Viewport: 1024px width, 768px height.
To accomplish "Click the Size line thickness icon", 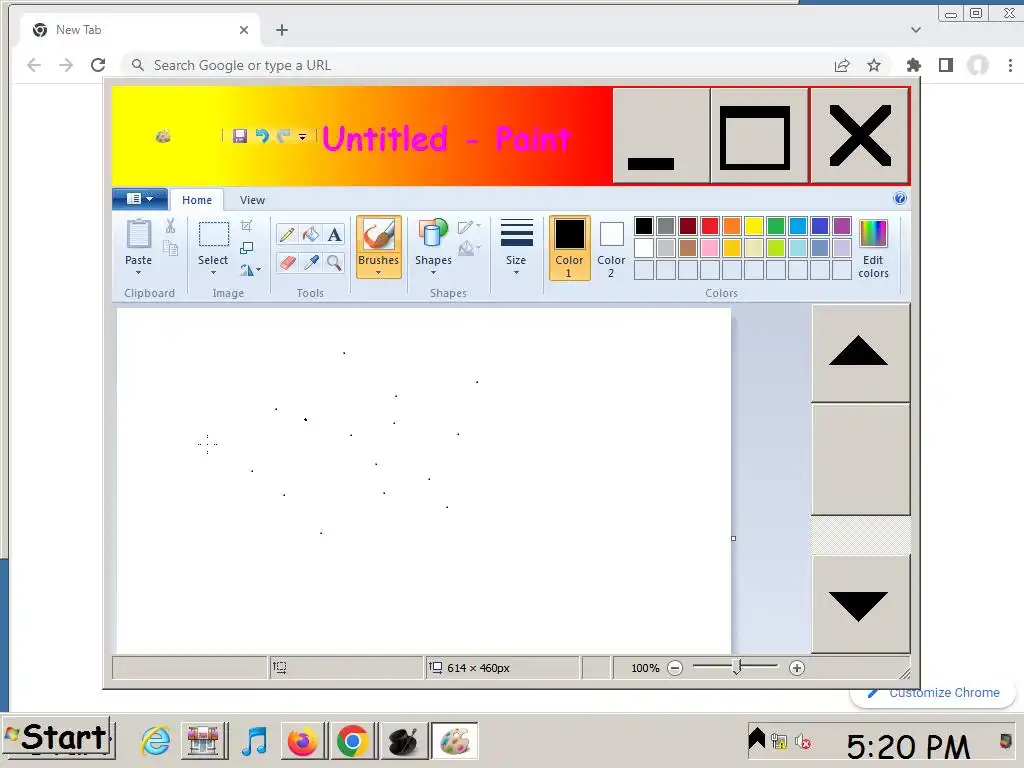I will click(516, 233).
